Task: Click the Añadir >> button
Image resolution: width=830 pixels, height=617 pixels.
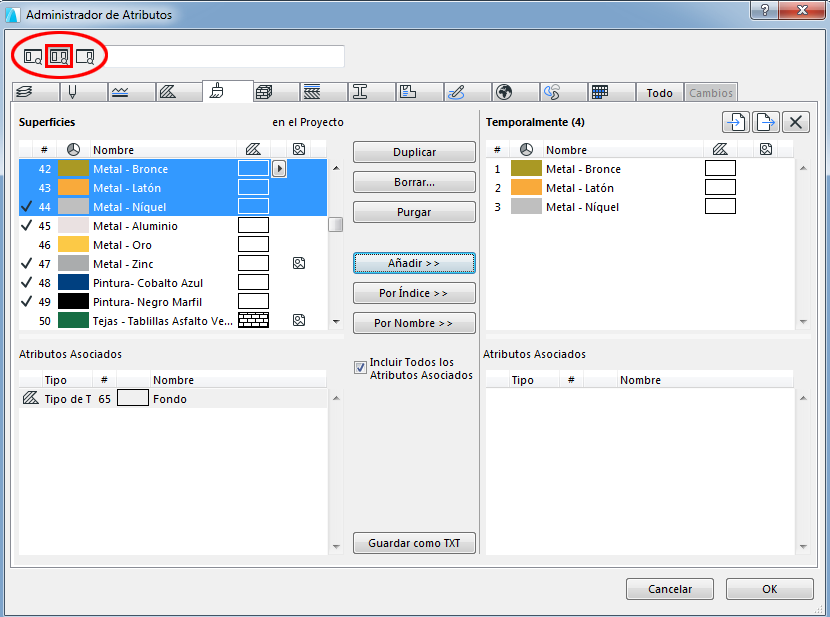Action: tap(414, 263)
